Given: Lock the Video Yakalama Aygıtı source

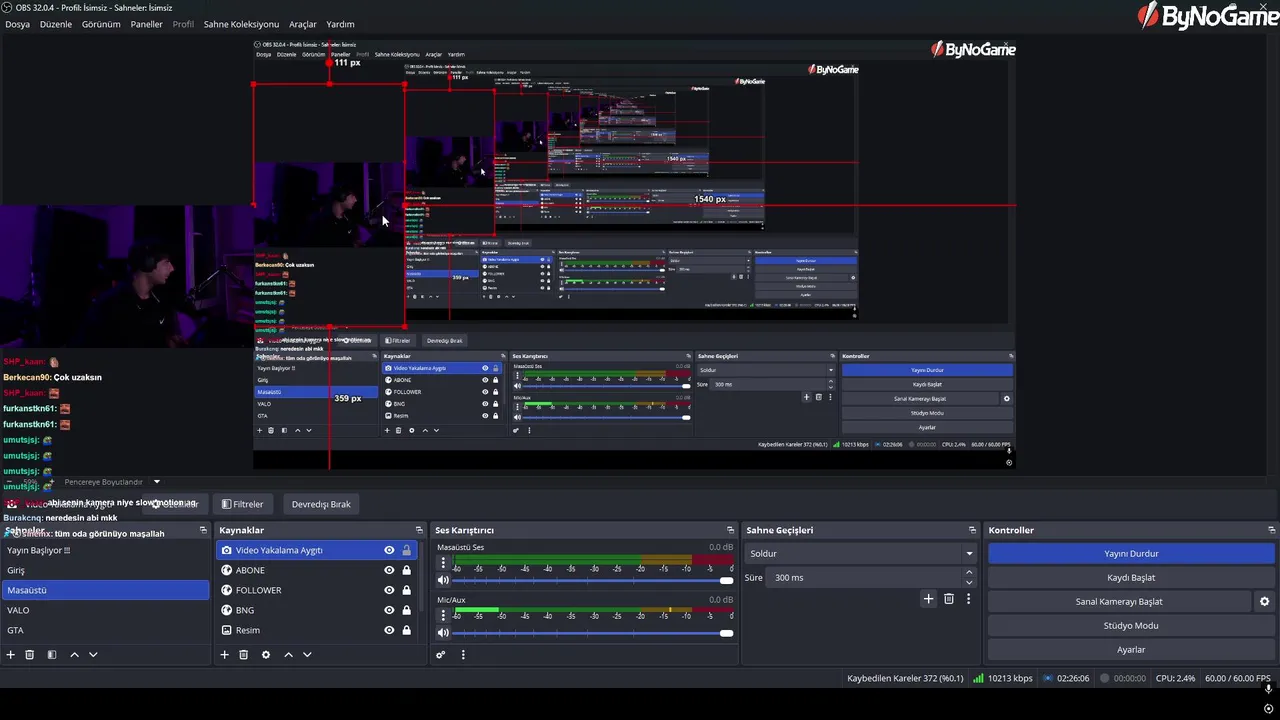Looking at the screenshot, I should click(x=406, y=550).
